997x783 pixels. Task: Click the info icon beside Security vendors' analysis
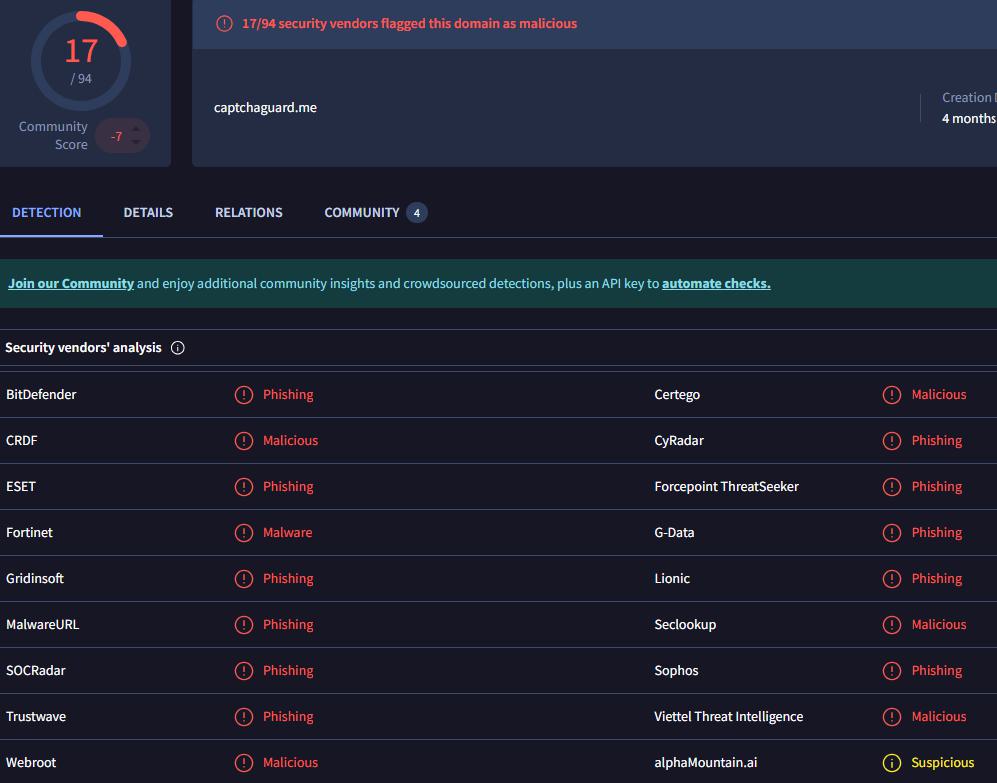pos(178,348)
